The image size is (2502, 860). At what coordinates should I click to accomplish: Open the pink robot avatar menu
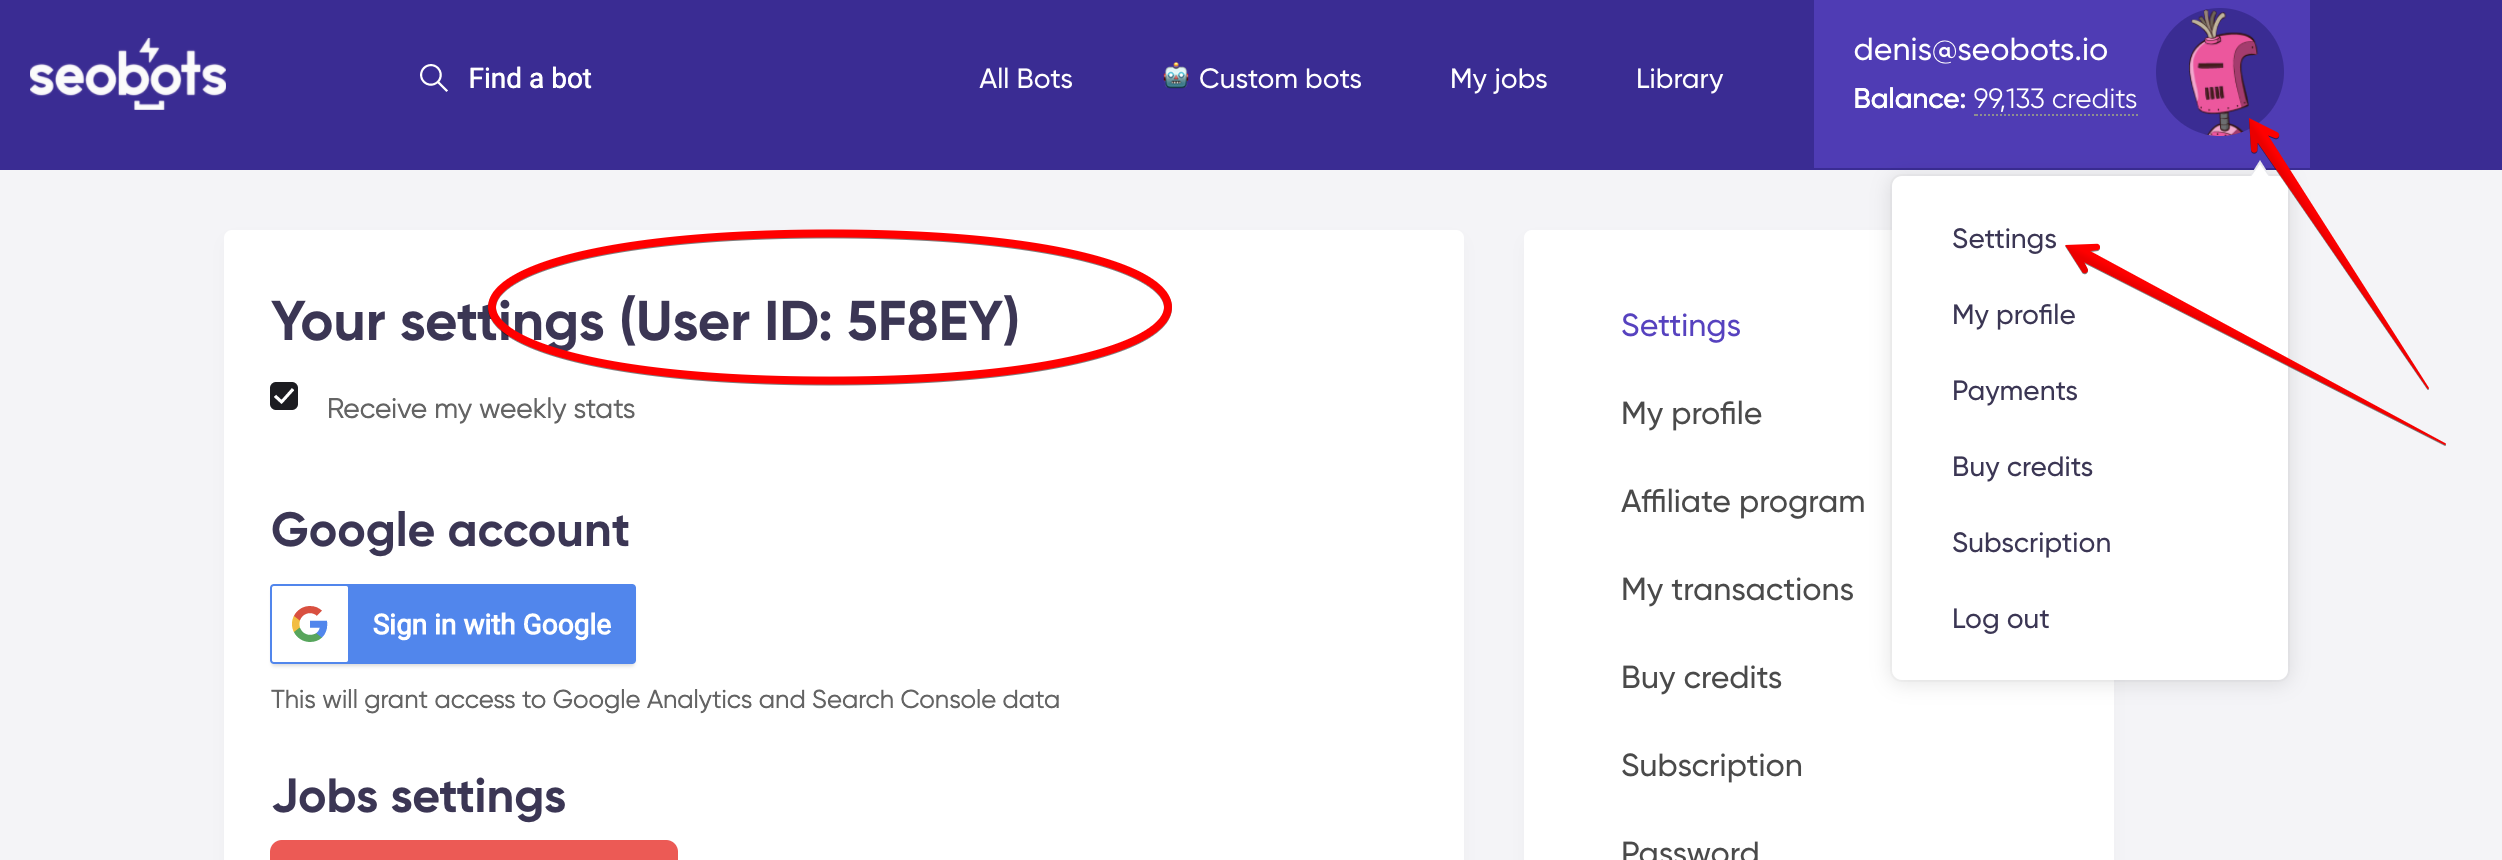[x=2220, y=73]
